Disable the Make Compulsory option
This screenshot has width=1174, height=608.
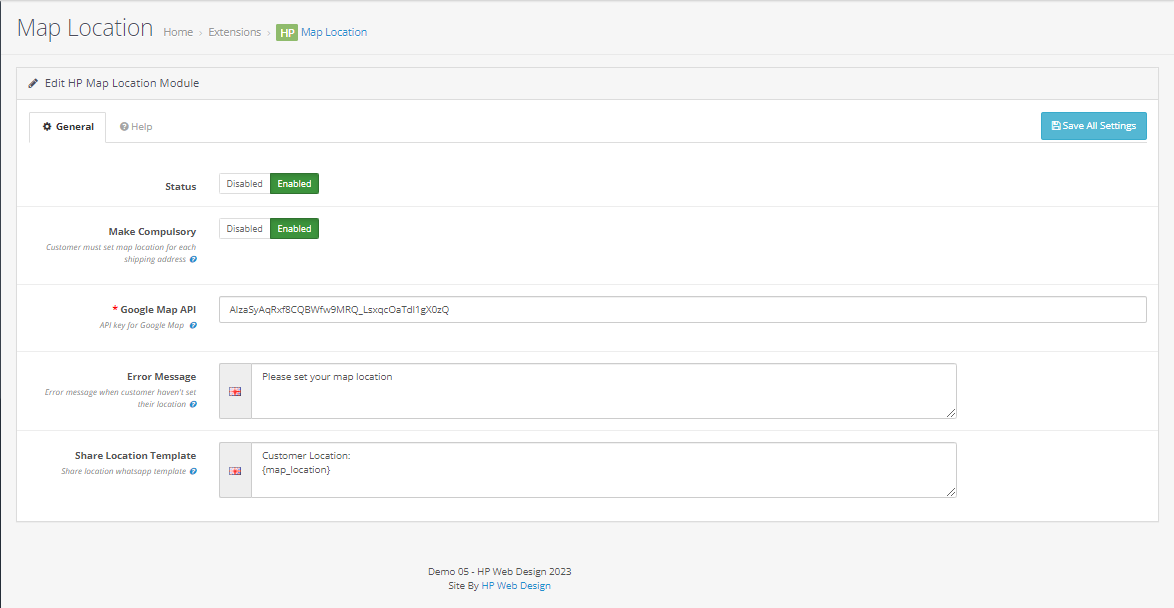(x=244, y=229)
